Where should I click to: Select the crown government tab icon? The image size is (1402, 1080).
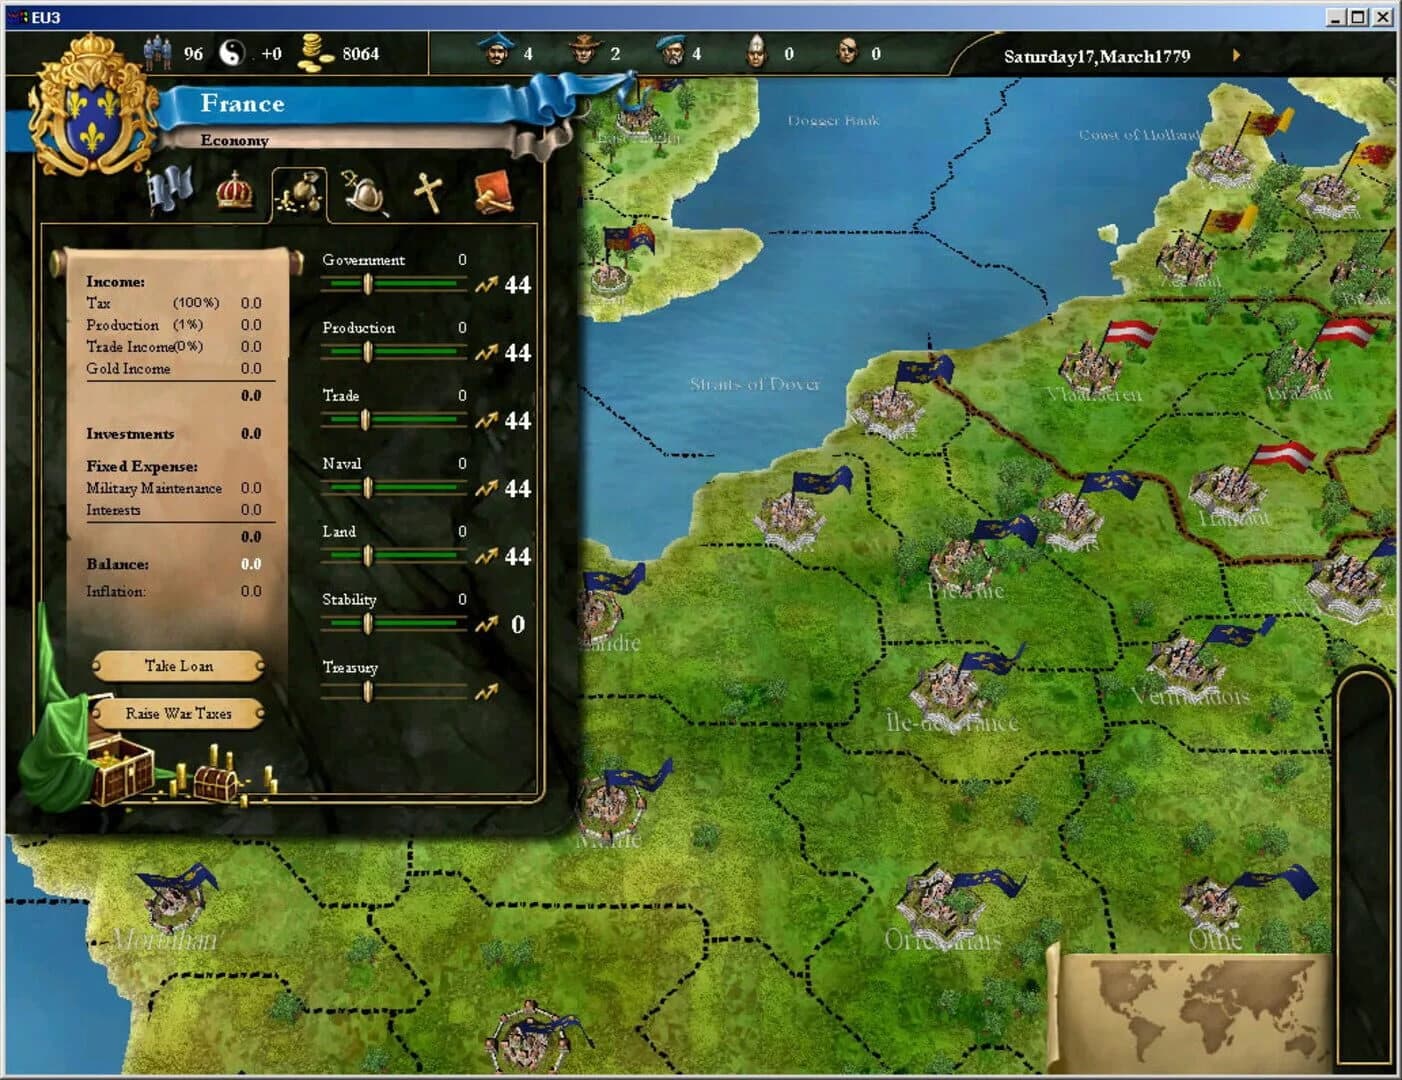tap(233, 192)
